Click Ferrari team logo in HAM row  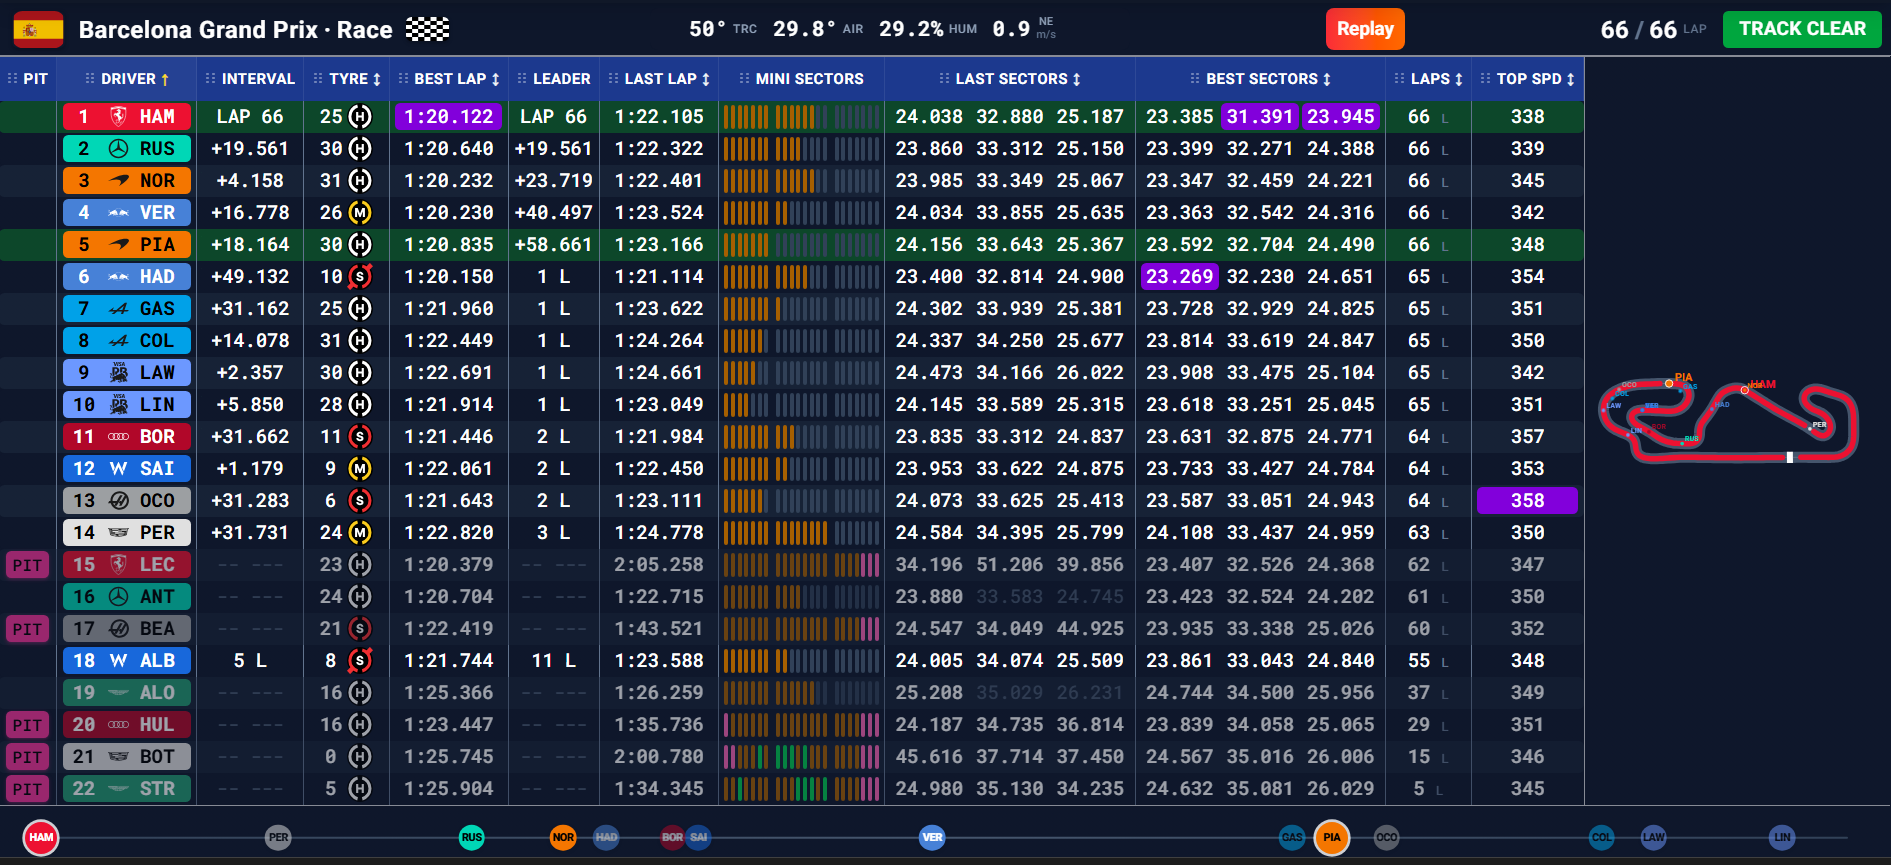click(x=118, y=117)
